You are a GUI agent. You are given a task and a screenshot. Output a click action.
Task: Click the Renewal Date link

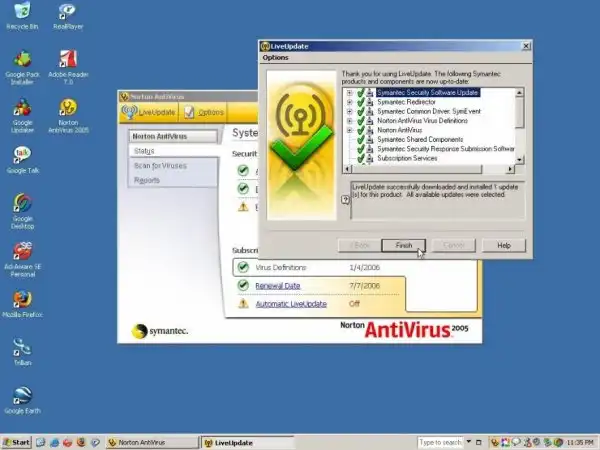tap(278, 285)
